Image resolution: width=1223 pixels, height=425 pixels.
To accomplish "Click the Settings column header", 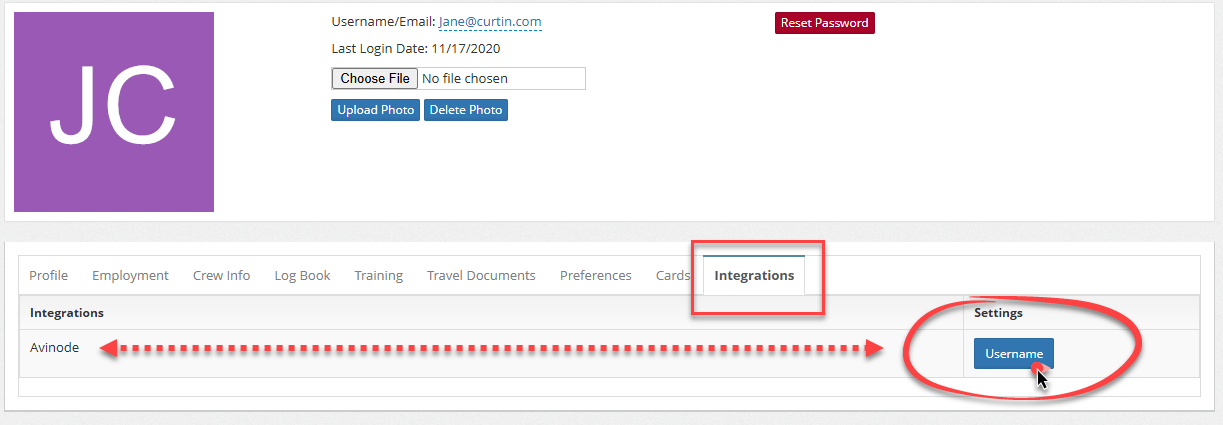I will click(998, 313).
